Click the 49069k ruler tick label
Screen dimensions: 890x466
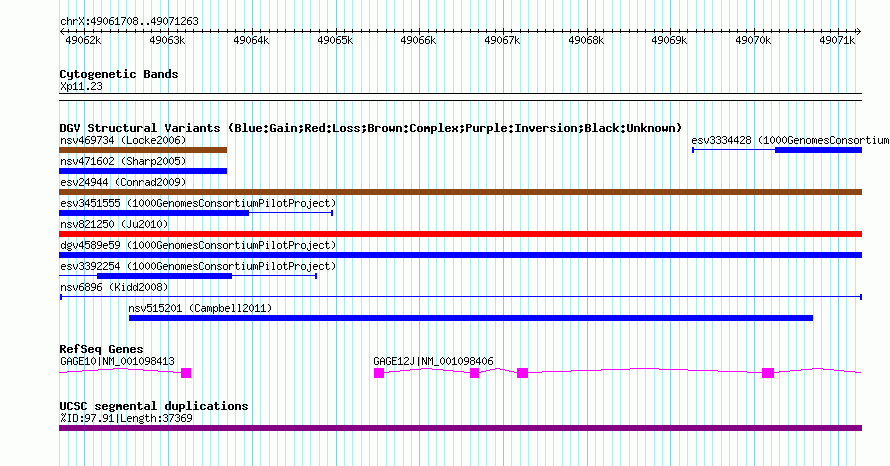669,40
